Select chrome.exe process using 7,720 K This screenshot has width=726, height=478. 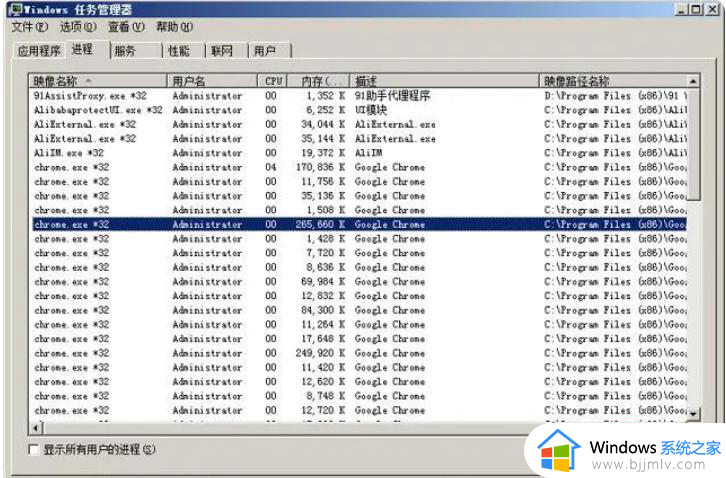[x=359, y=253]
